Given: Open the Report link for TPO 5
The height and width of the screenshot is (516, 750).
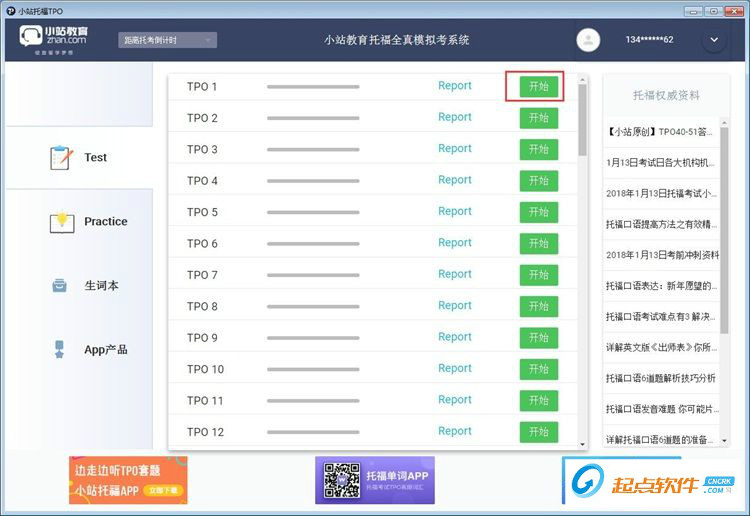Looking at the screenshot, I should (455, 211).
